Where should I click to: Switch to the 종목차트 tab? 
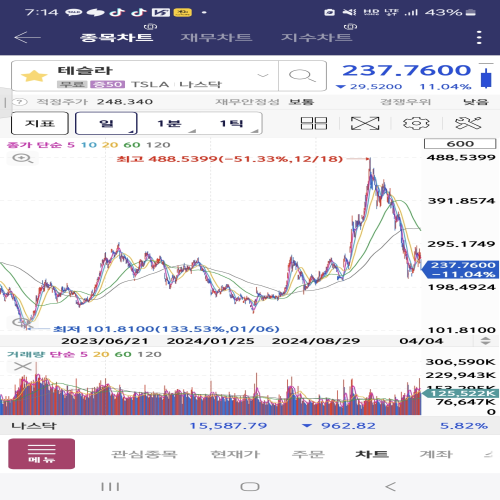click(x=116, y=37)
